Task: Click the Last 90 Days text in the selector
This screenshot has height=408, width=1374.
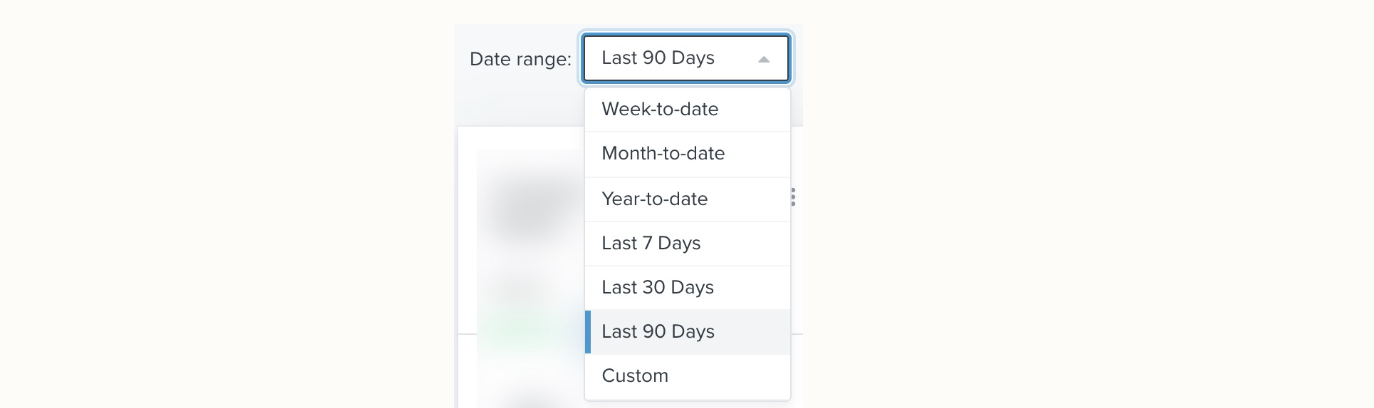Action: 658,58
